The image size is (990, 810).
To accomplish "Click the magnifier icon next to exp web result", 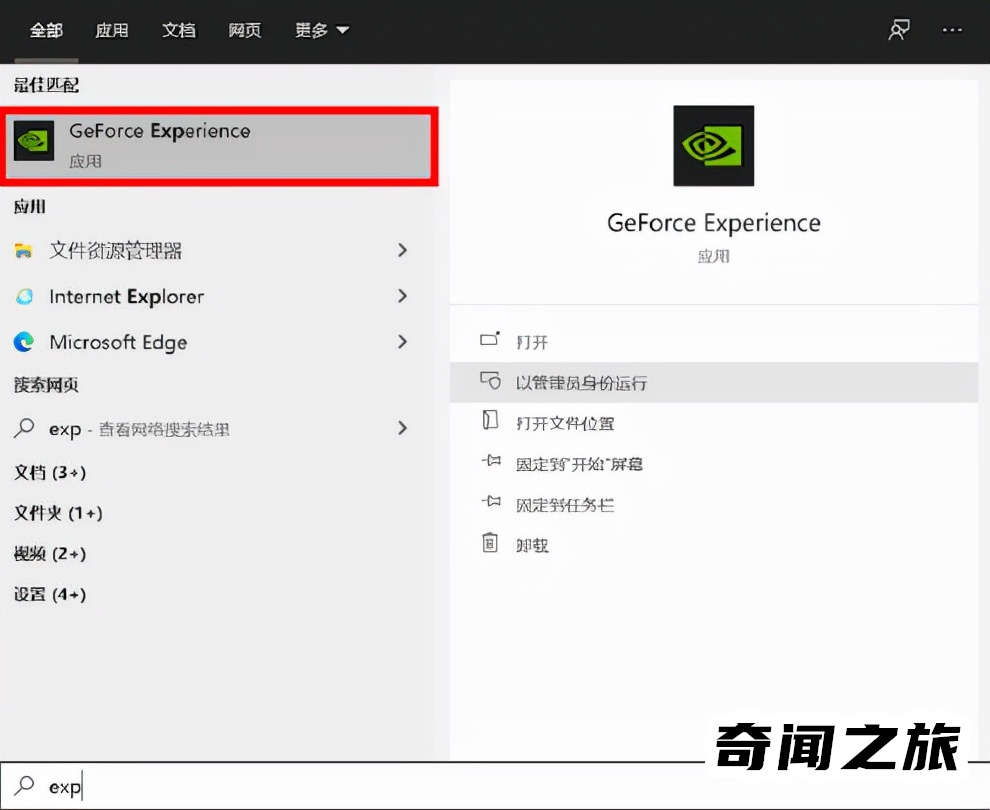I will (24, 428).
